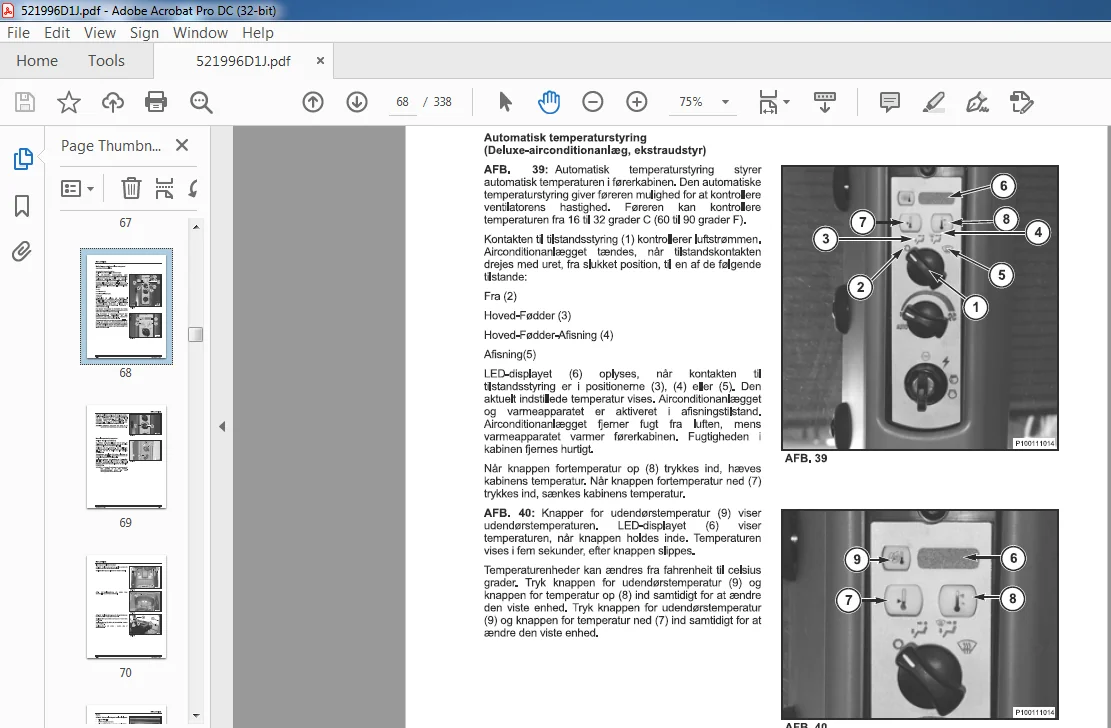Open the Fit page options tool
The image size is (1111, 728).
pos(768,102)
